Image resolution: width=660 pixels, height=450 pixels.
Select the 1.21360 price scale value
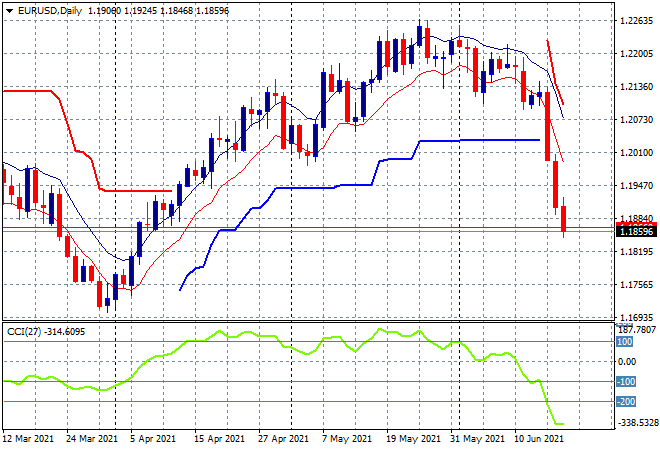coord(636,86)
